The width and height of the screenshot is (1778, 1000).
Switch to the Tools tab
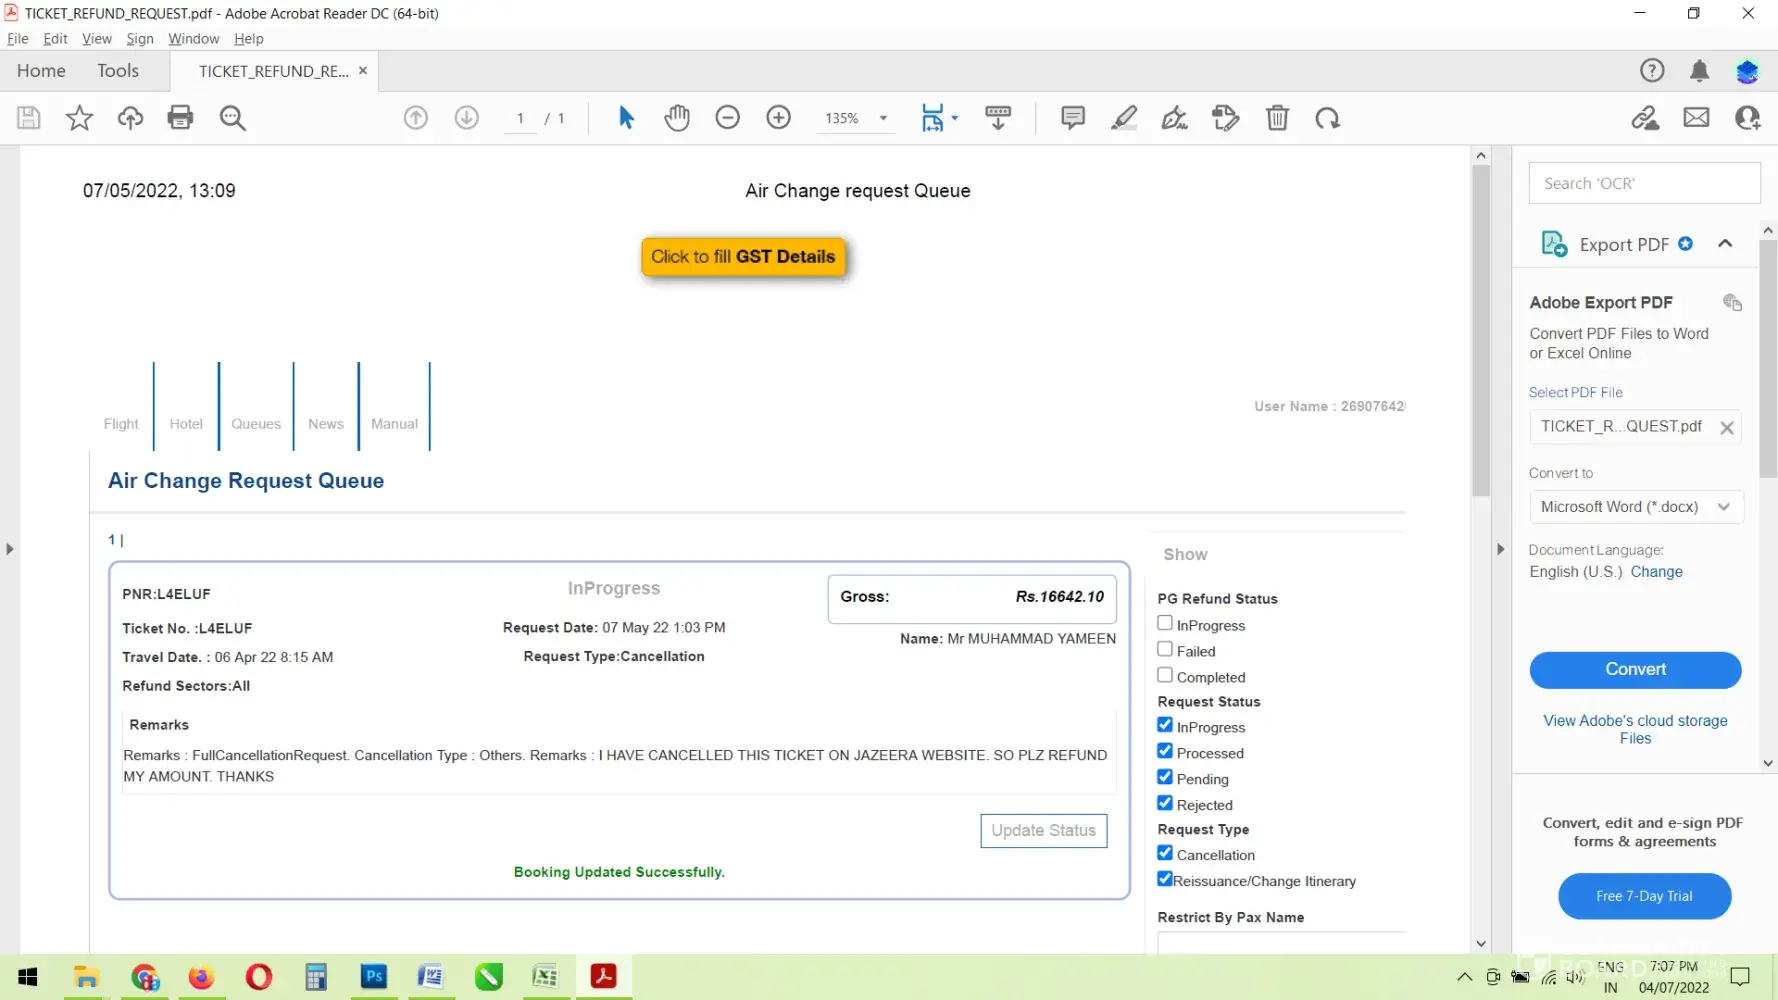(118, 71)
